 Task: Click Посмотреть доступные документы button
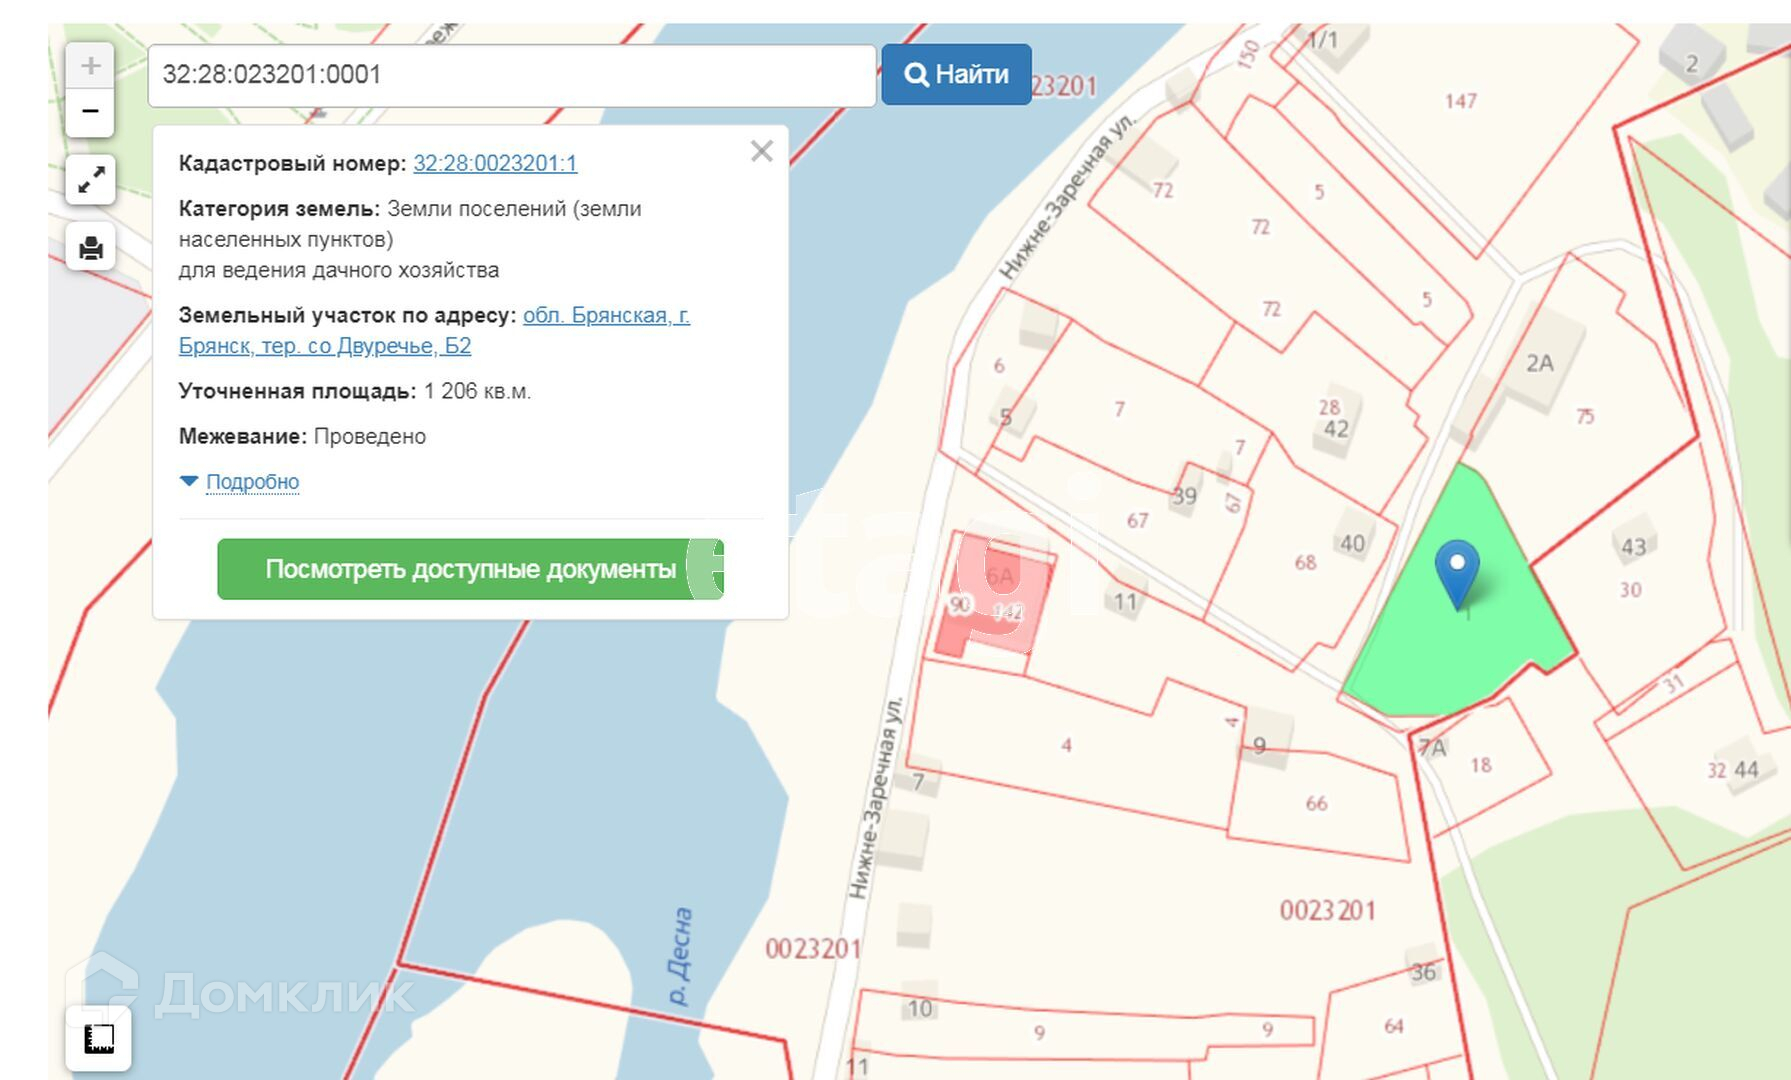pyautogui.click(x=470, y=569)
